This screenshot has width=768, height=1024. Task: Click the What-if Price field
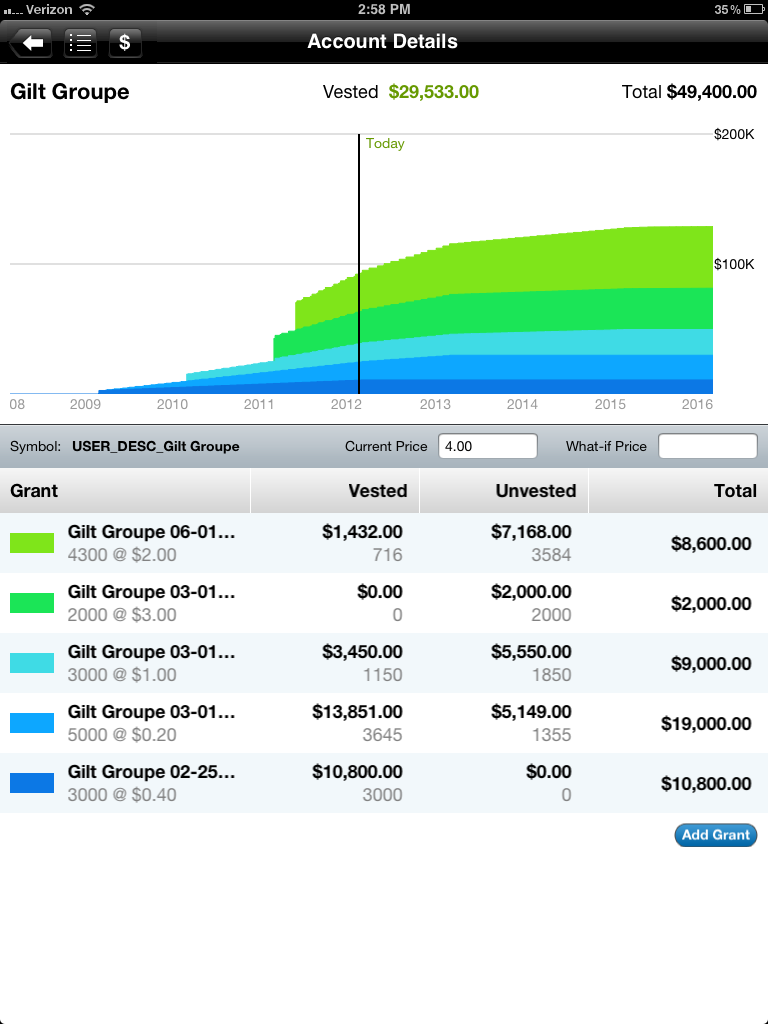click(x=707, y=446)
